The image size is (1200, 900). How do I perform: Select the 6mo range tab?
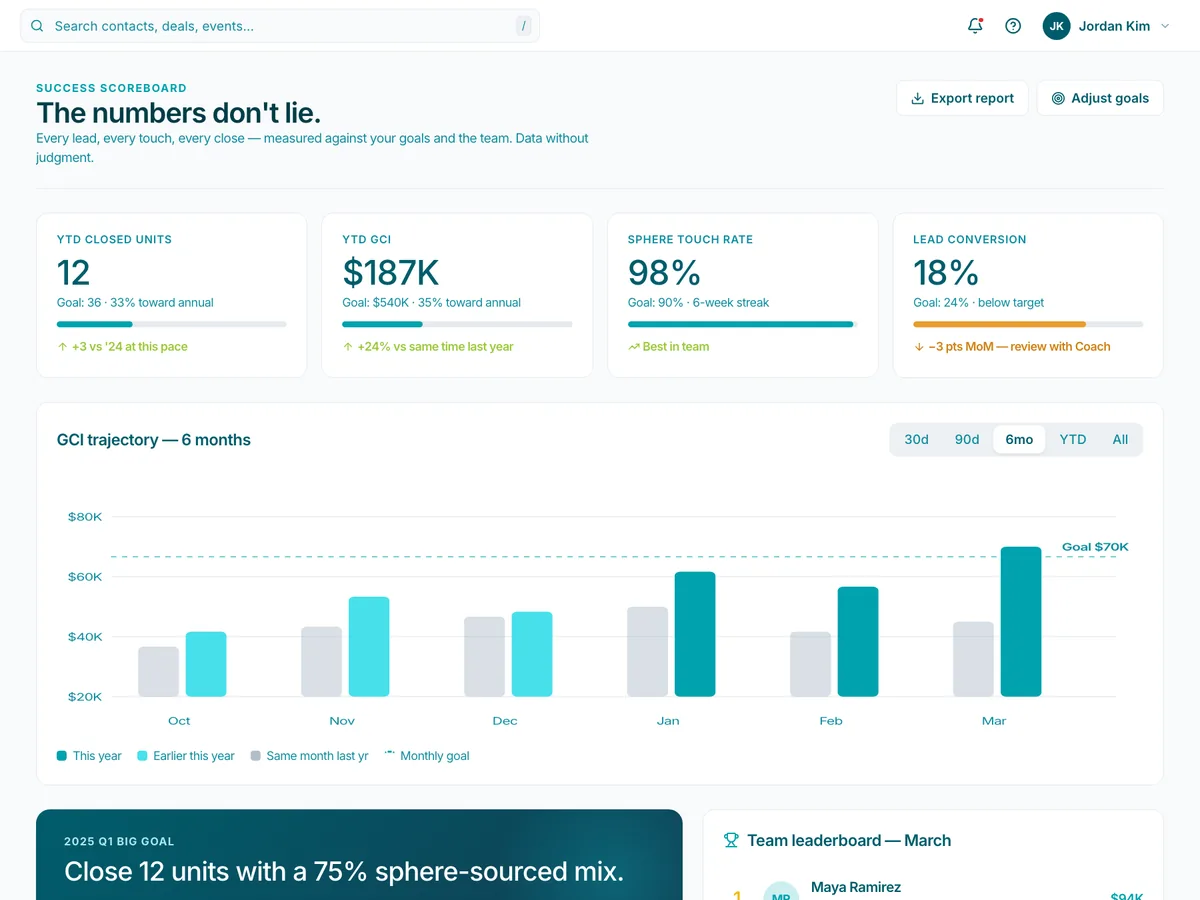pos(1019,439)
